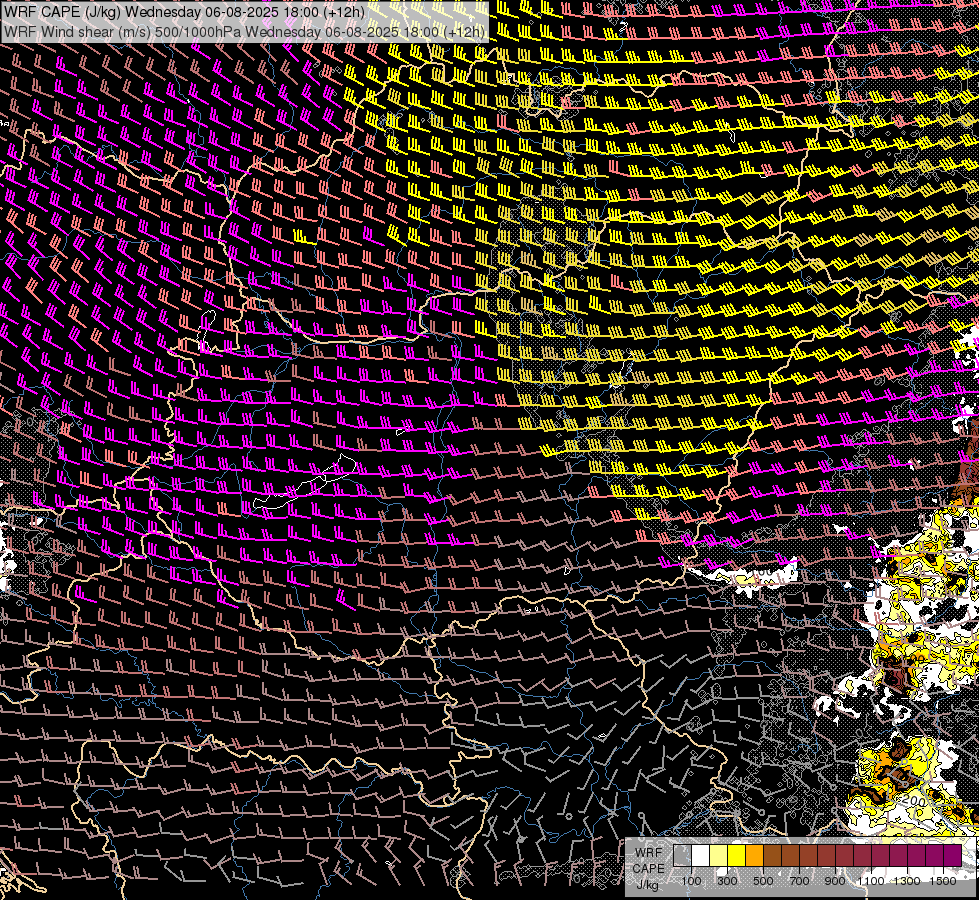Select the bright yellow CAPE legend swatch

pyautogui.click(x=736, y=855)
